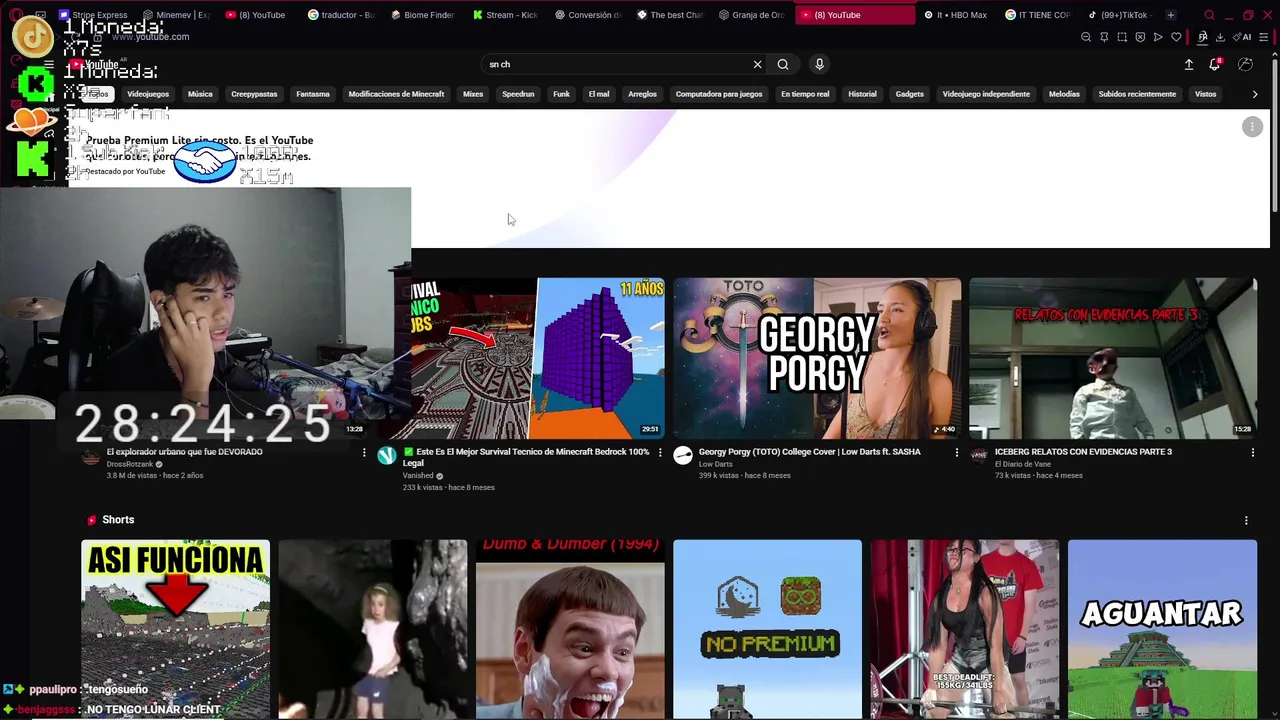Viewport: 1280px width, 720px height.
Task: Open the purple block tower Minecraft thumbnail
Action: pos(537,358)
